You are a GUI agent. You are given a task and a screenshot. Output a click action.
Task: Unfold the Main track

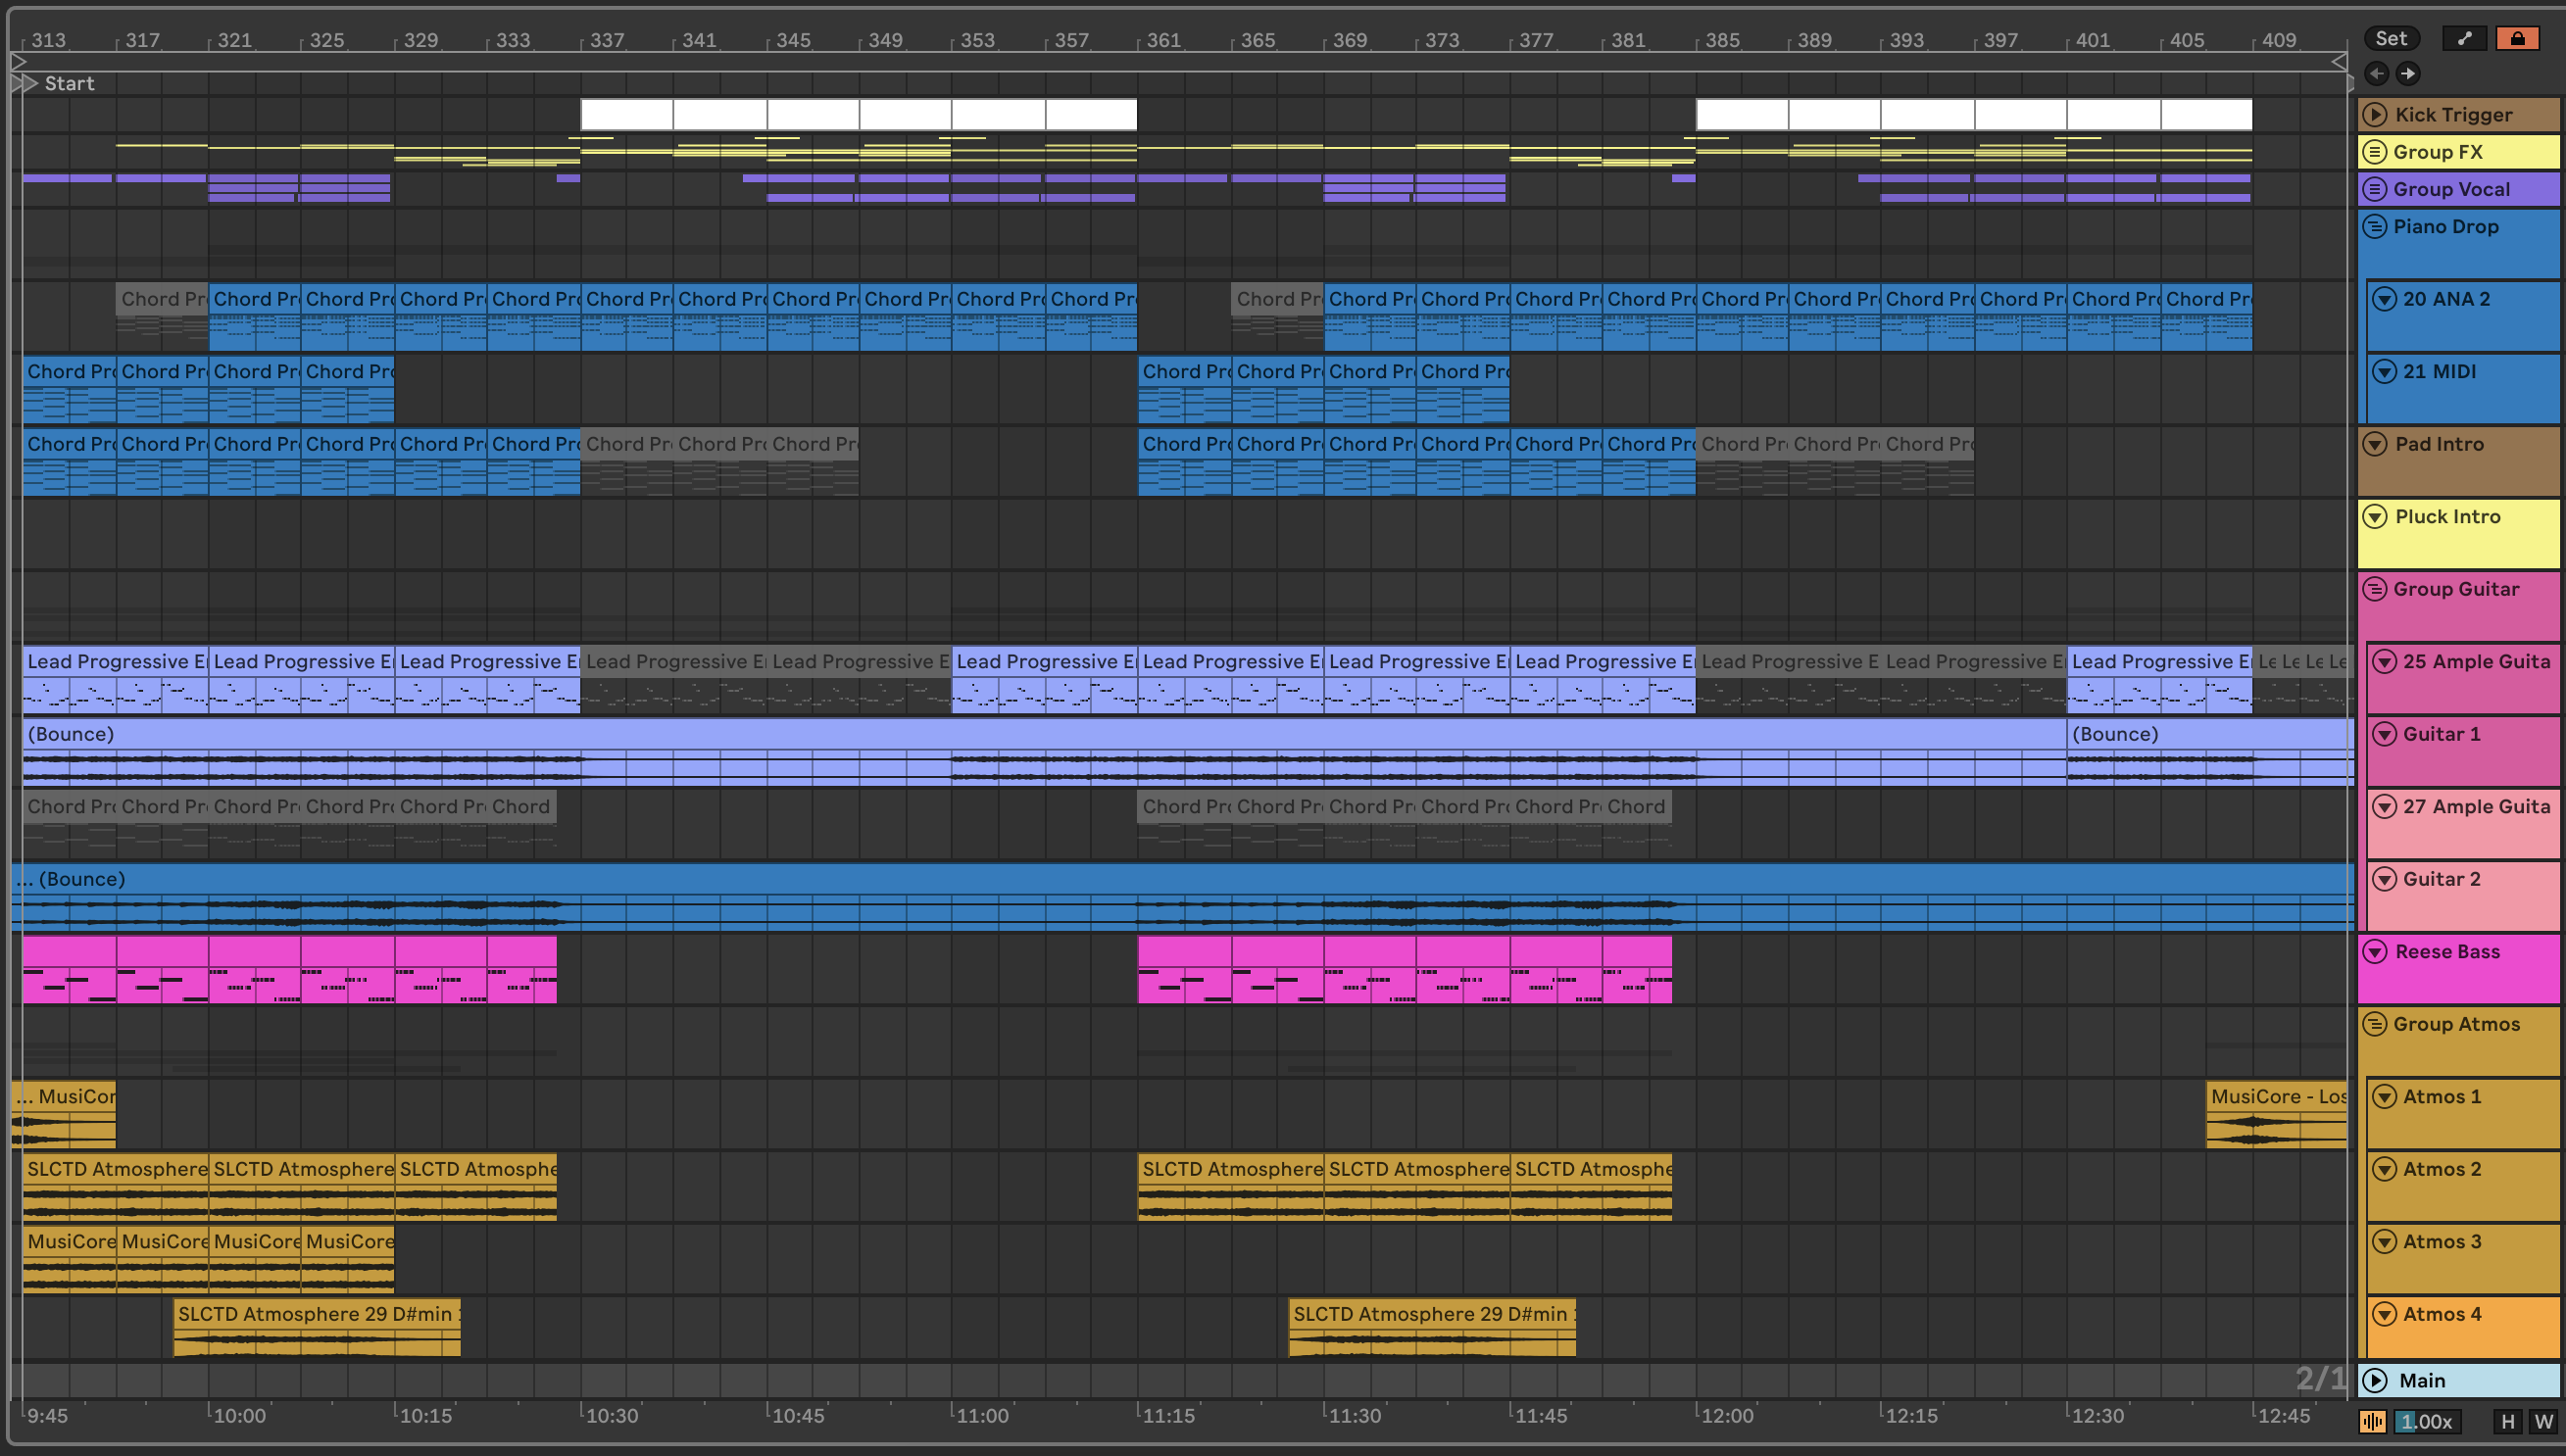2375,1380
